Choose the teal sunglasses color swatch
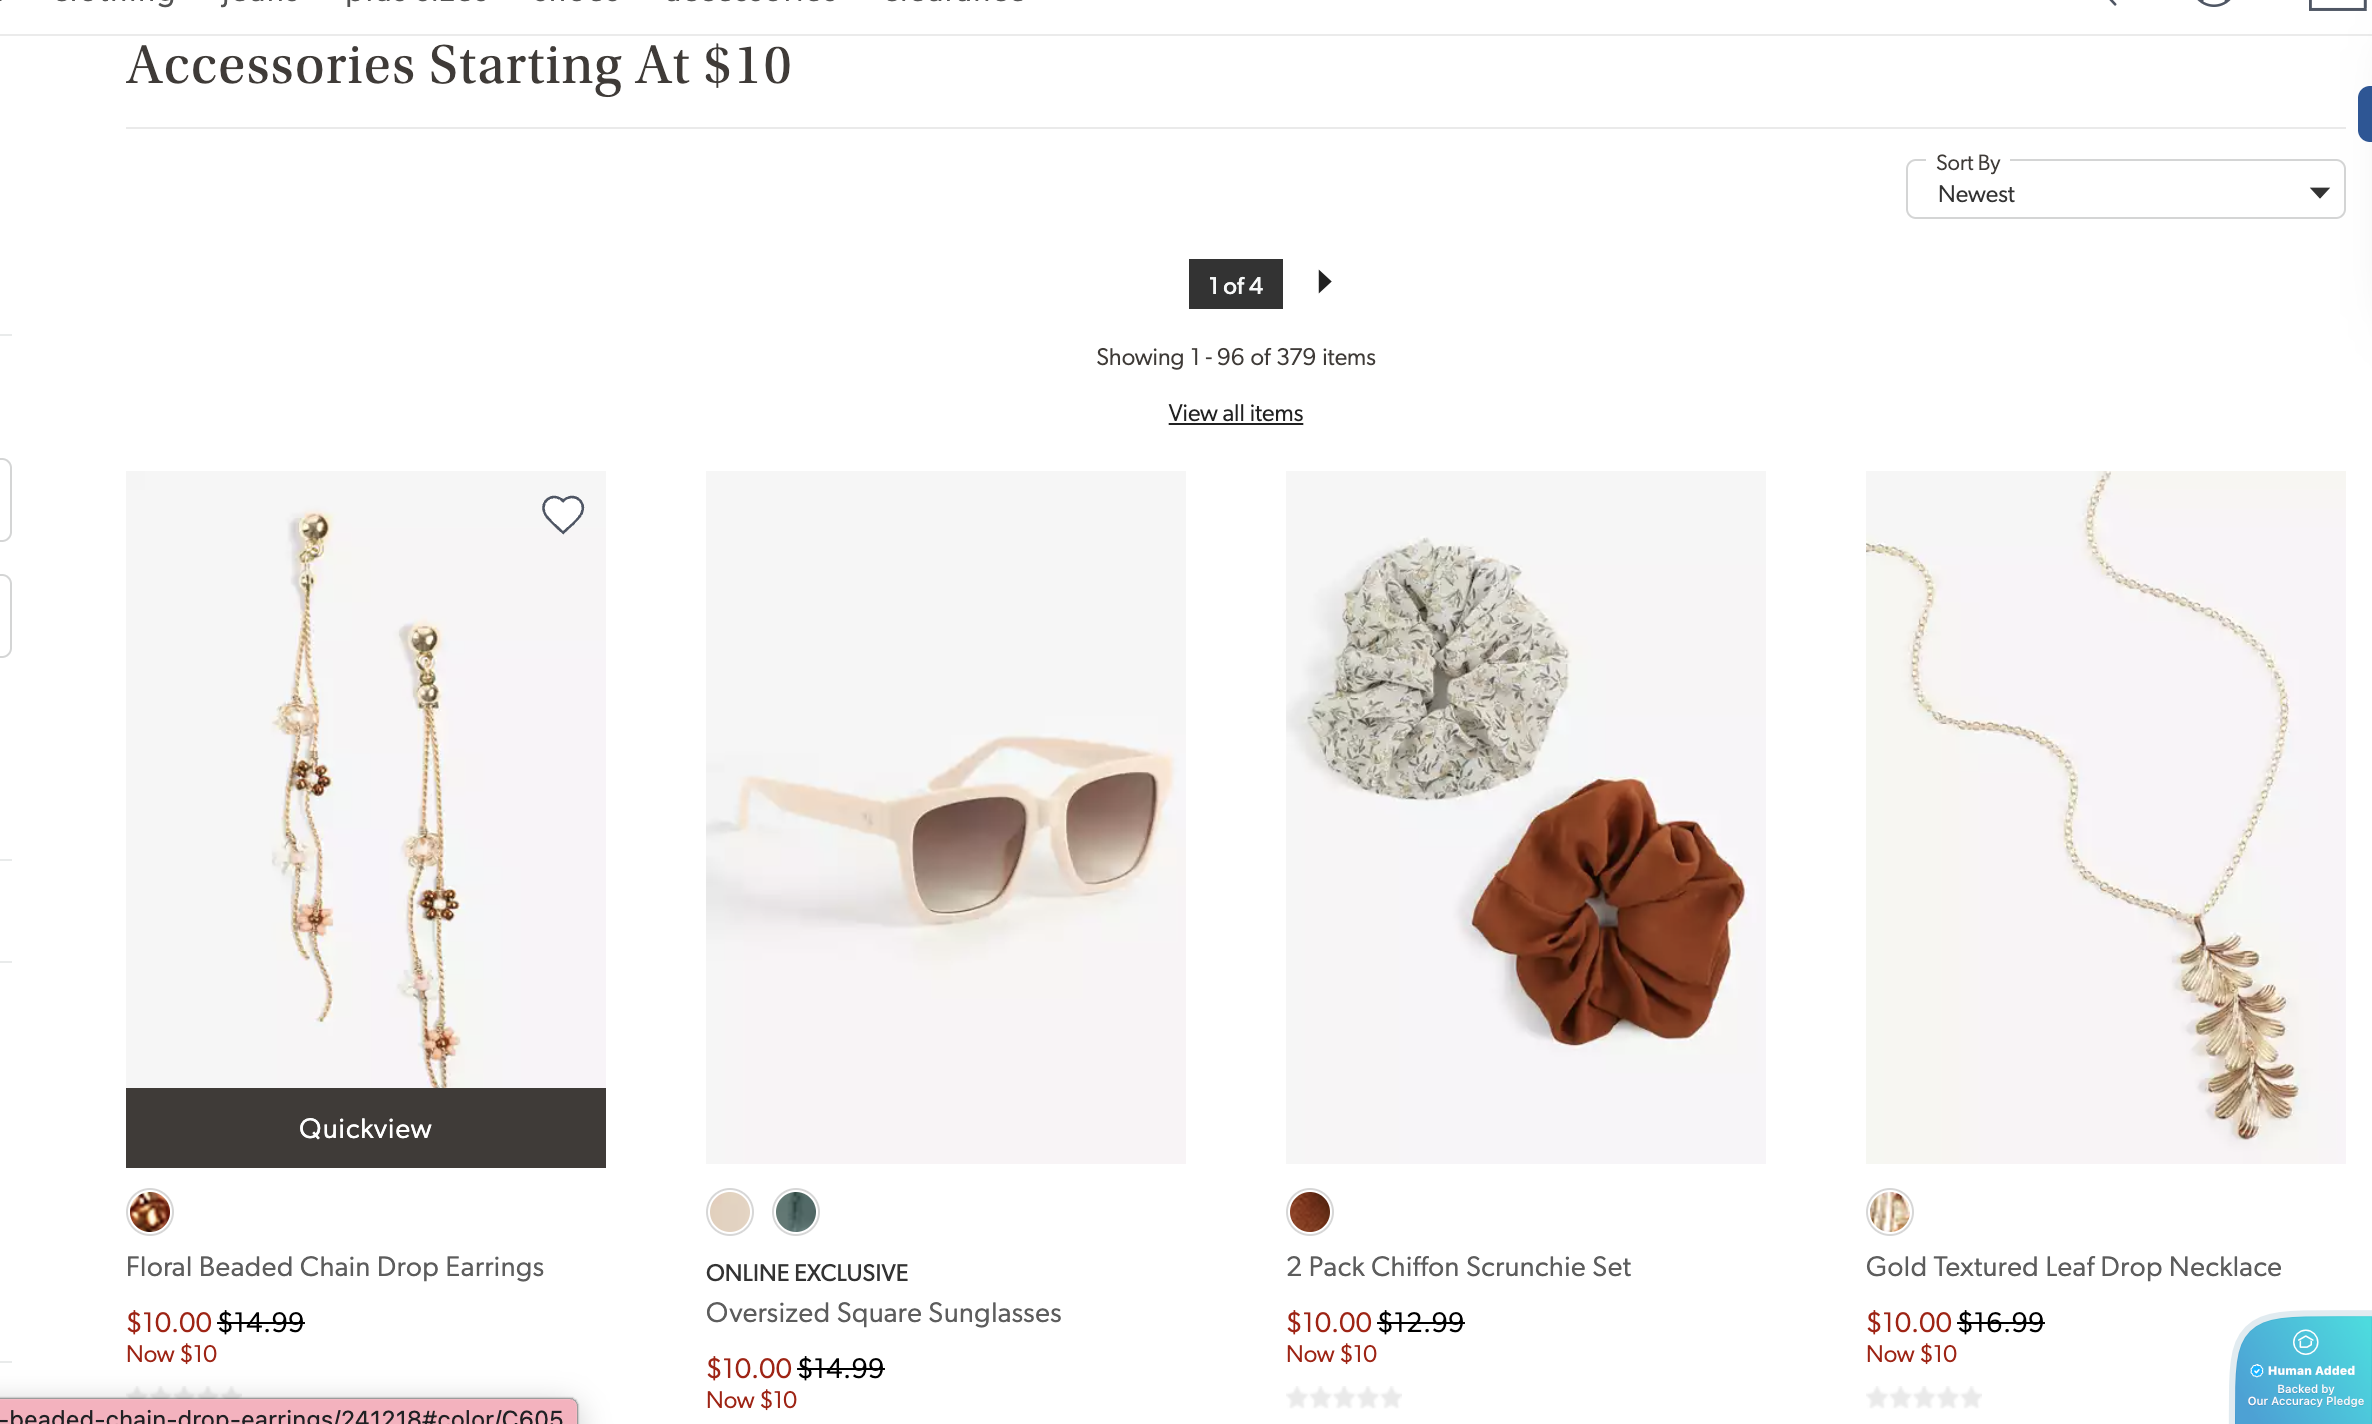The width and height of the screenshot is (2372, 1424). (x=796, y=1212)
